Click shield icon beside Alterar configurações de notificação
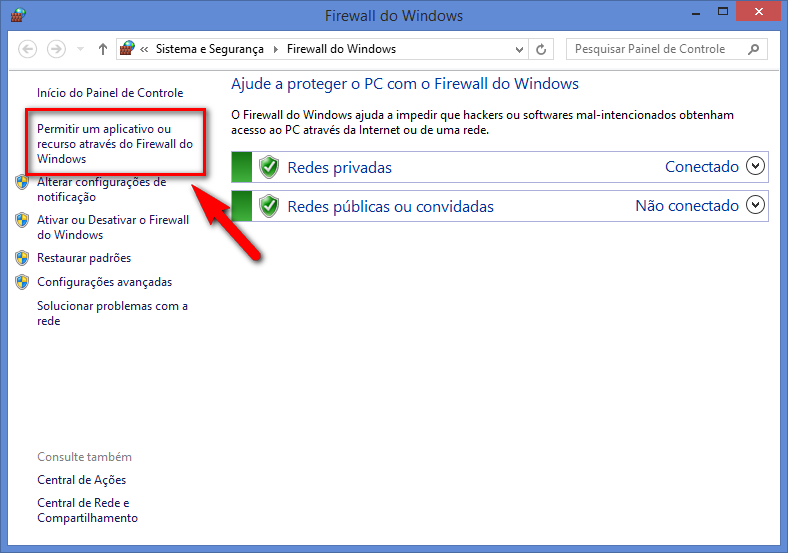The image size is (788, 553). [22, 182]
